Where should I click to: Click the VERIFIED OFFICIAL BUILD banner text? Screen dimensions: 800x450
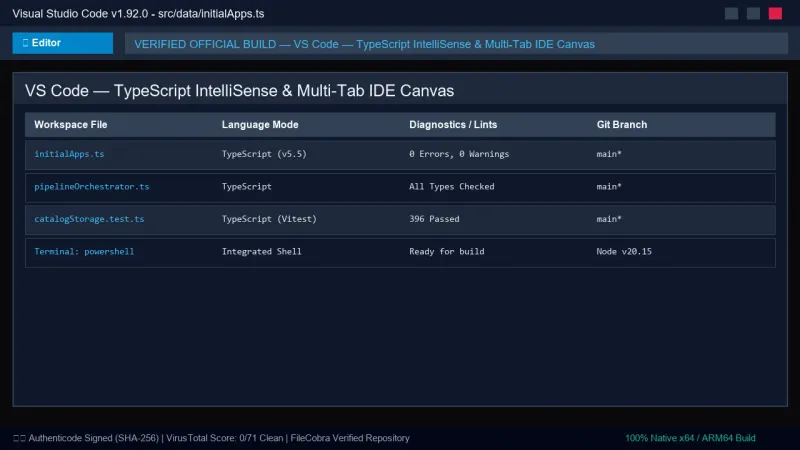coord(364,44)
